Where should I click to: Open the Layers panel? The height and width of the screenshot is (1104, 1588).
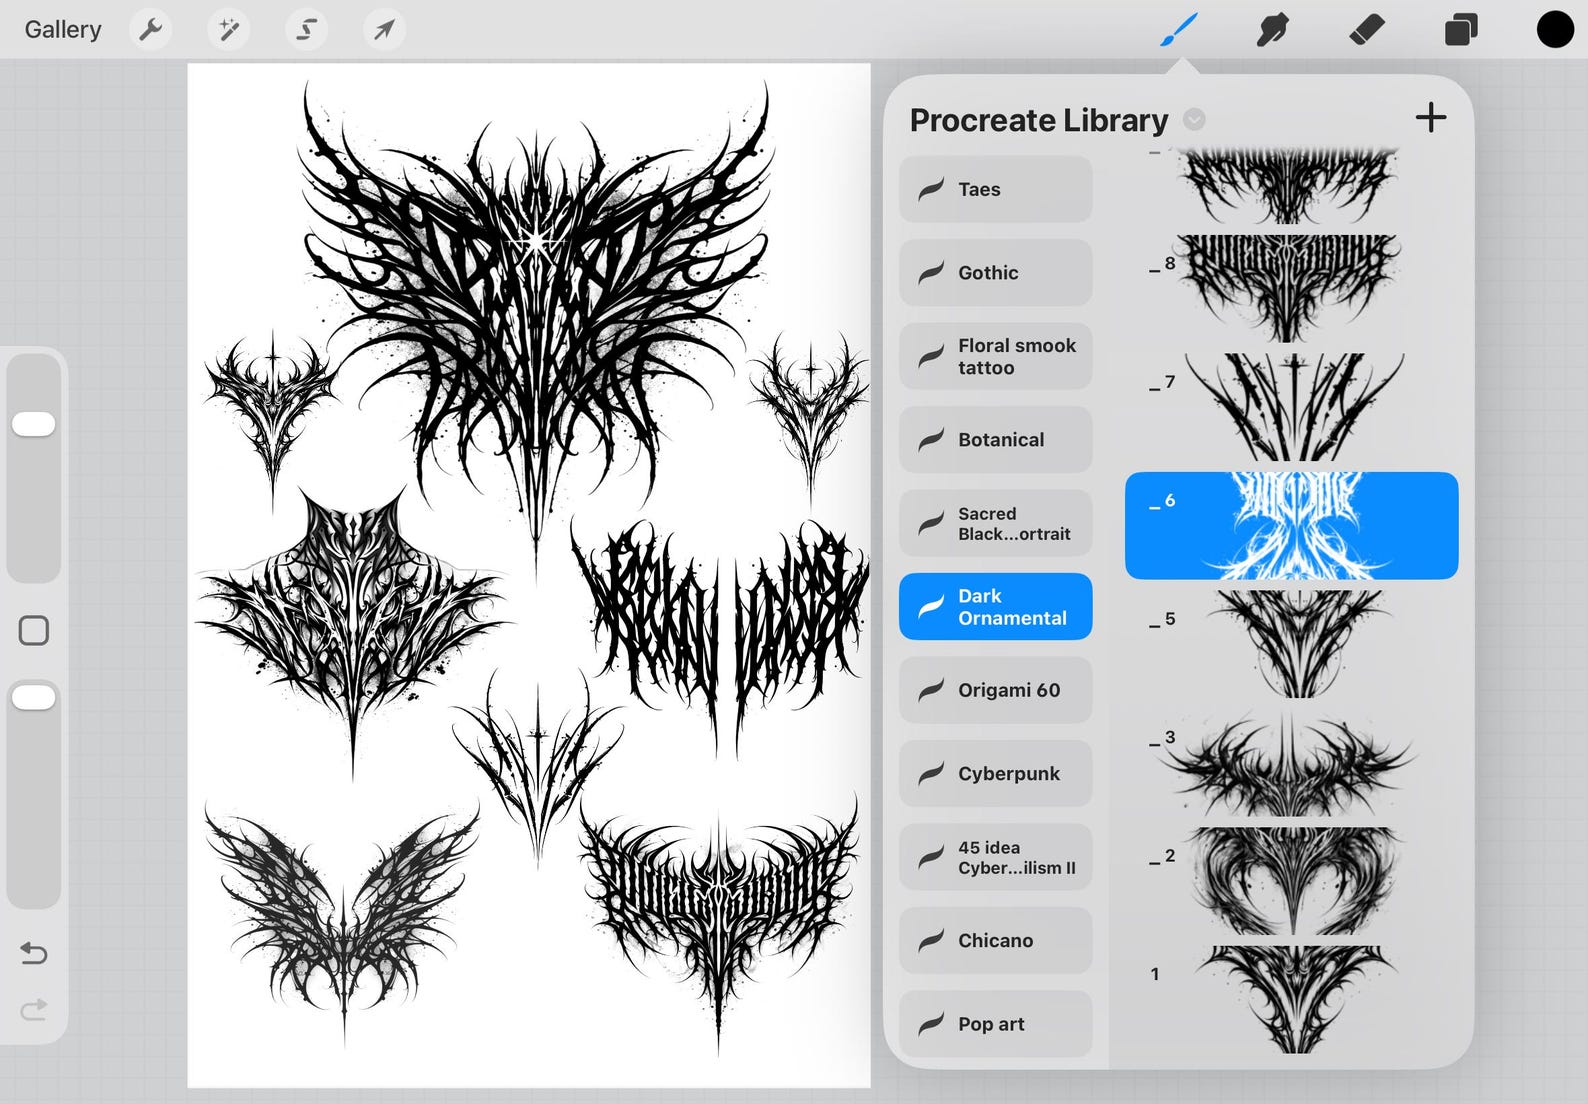click(x=1461, y=30)
